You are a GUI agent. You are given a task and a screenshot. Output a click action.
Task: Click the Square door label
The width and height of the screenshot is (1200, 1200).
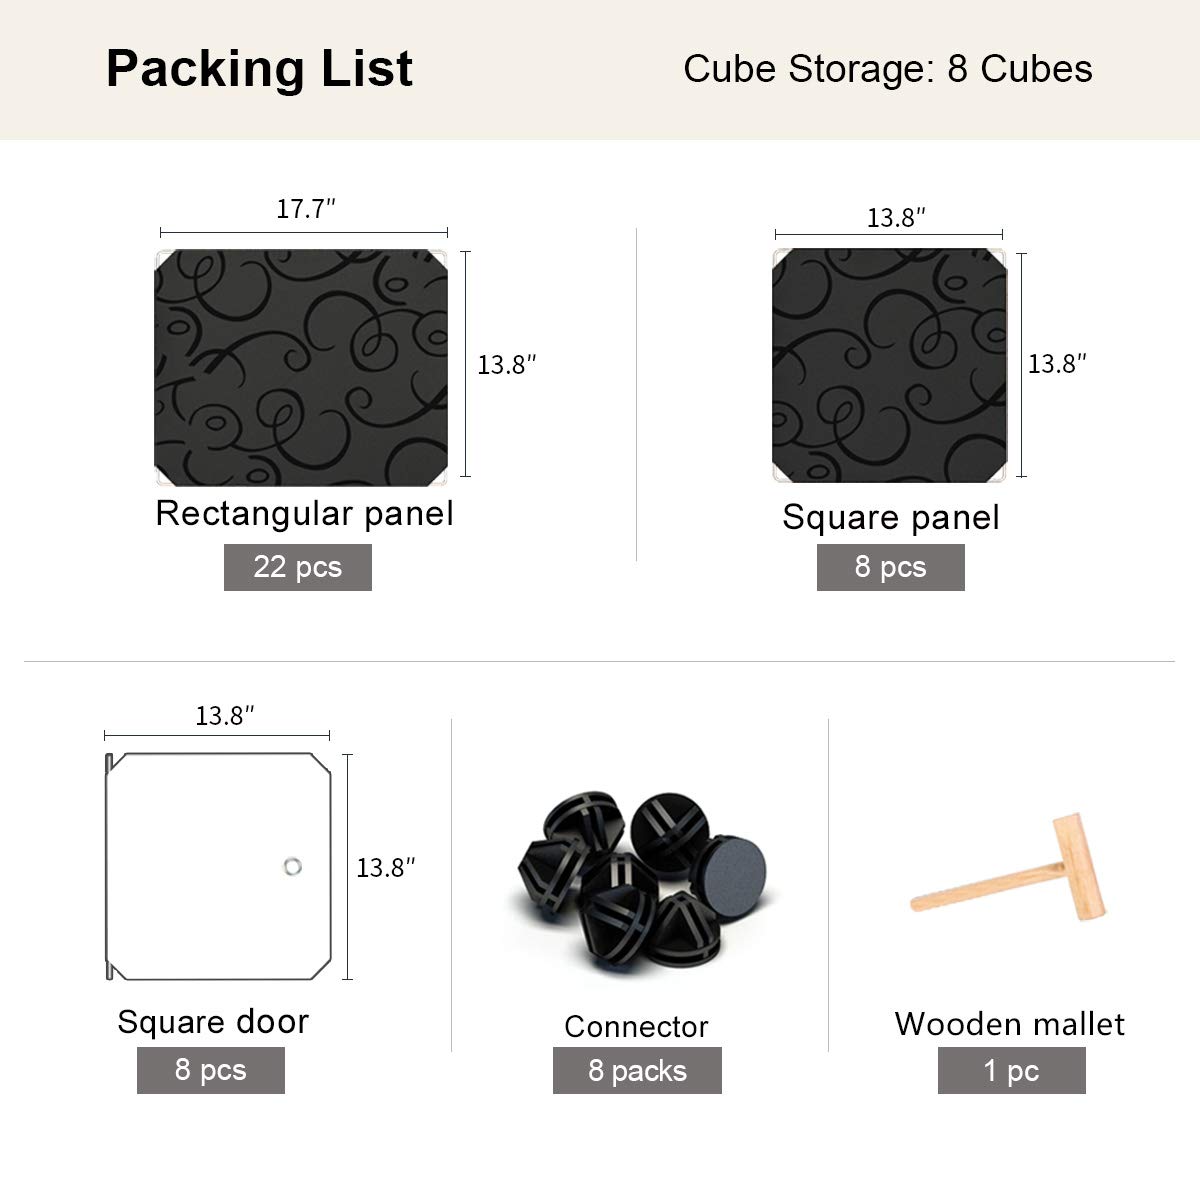[213, 1021]
